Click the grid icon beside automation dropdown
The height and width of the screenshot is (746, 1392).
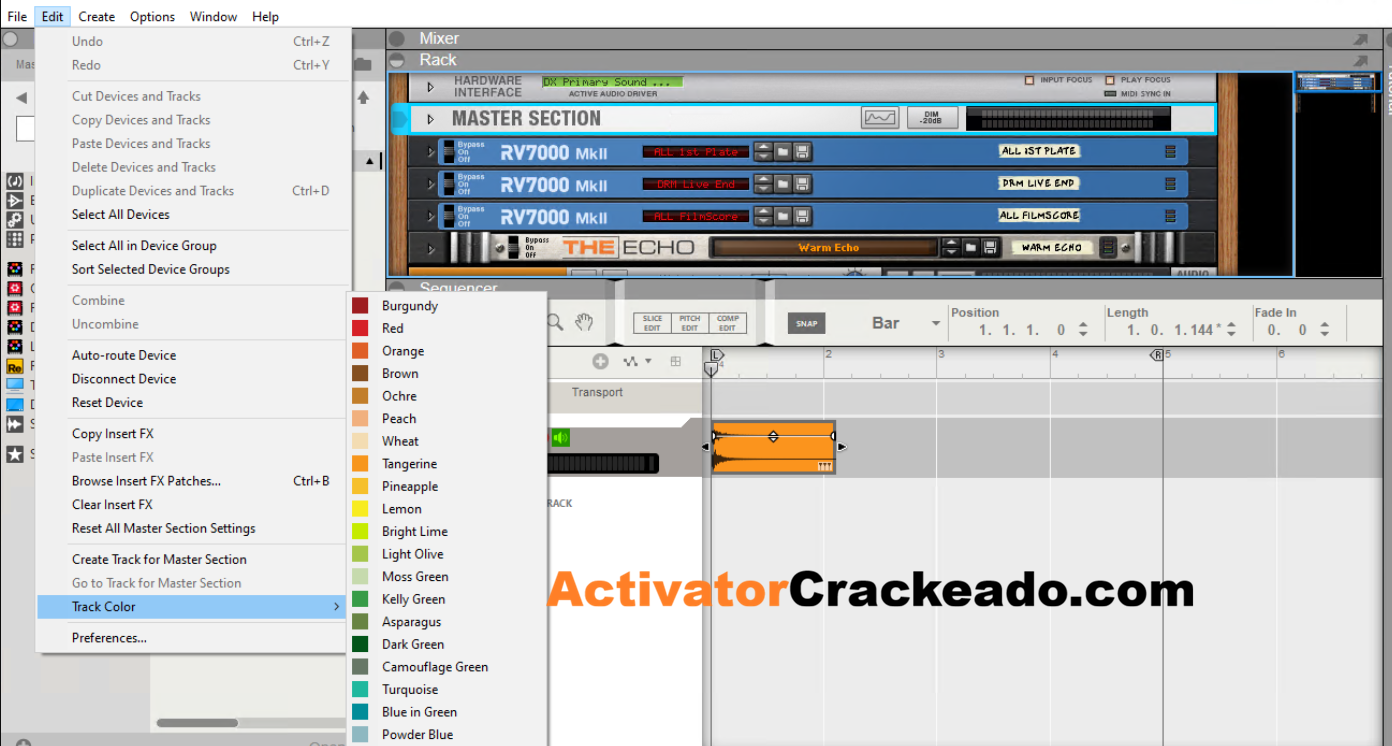click(676, 361)
